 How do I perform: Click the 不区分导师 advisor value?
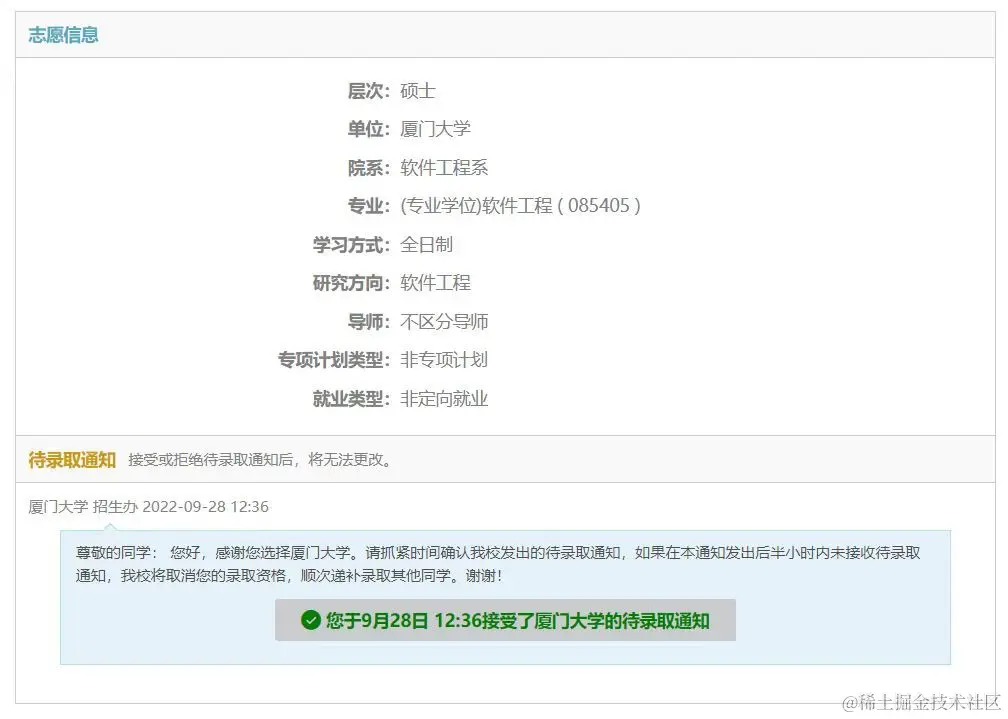[x=444, y=321]
